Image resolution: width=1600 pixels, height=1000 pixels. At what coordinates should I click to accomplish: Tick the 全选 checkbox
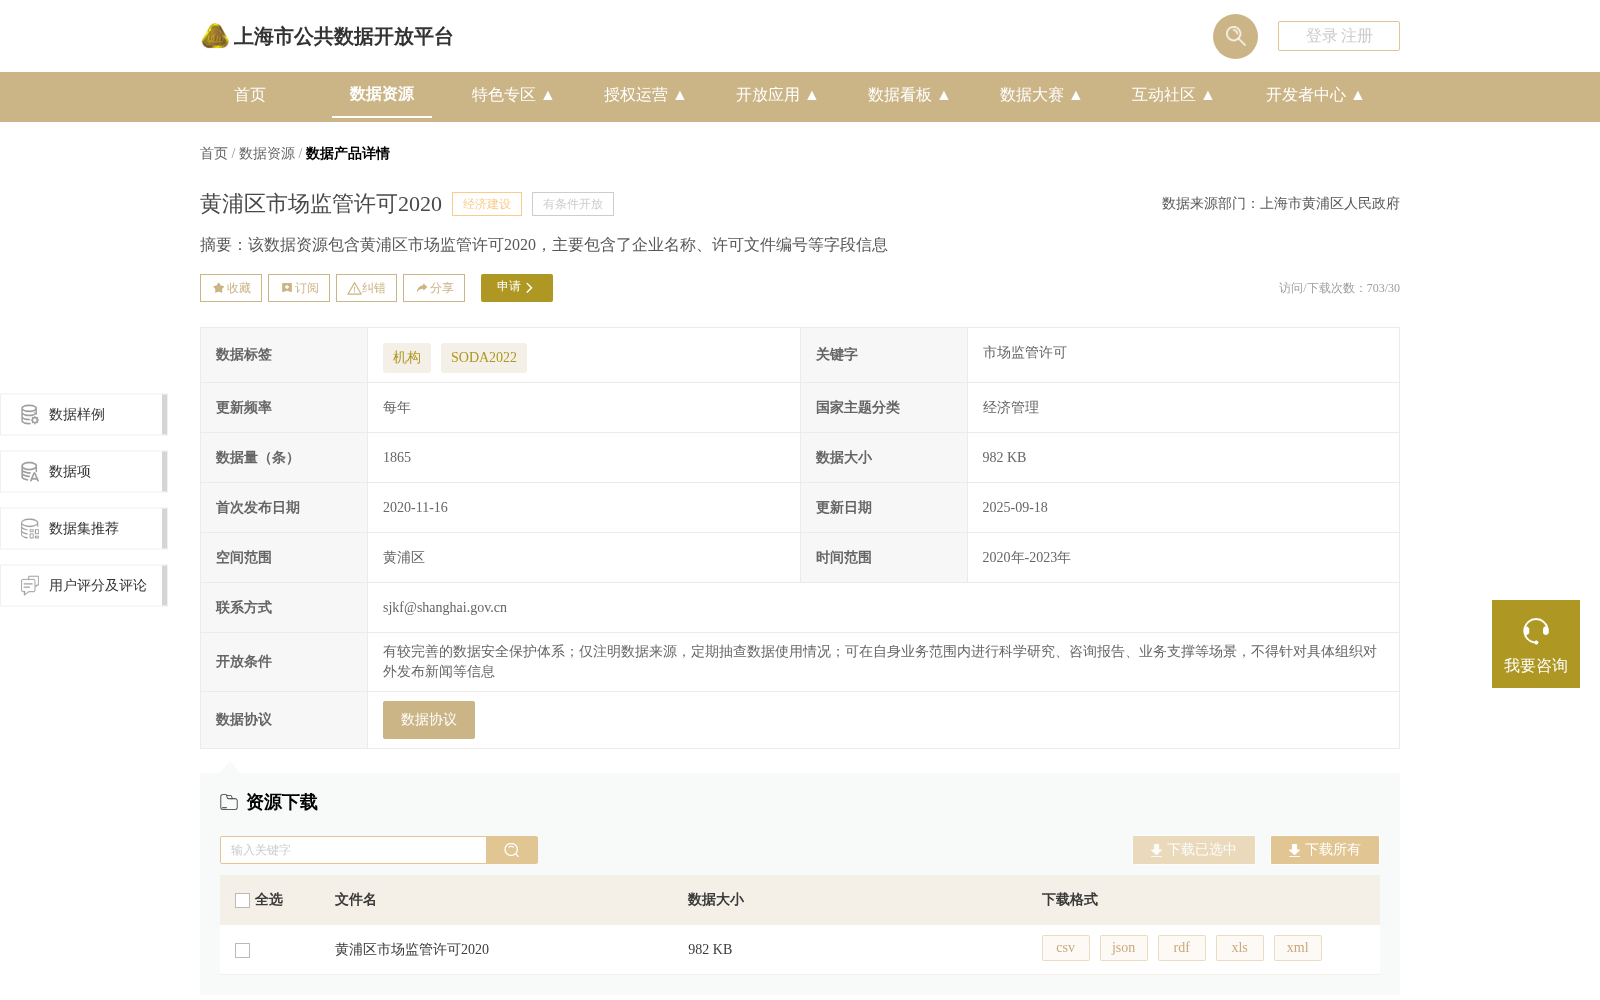242,900
